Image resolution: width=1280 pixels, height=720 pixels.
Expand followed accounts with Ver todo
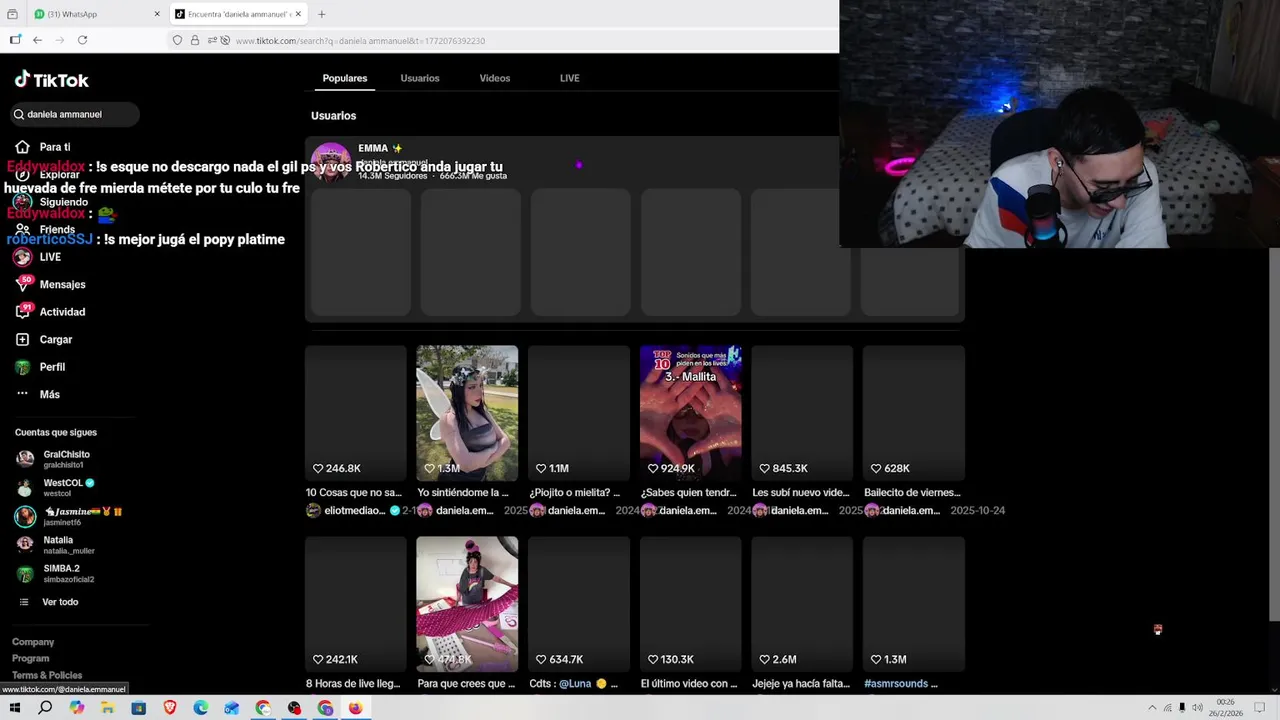click(x=60, y=602)
